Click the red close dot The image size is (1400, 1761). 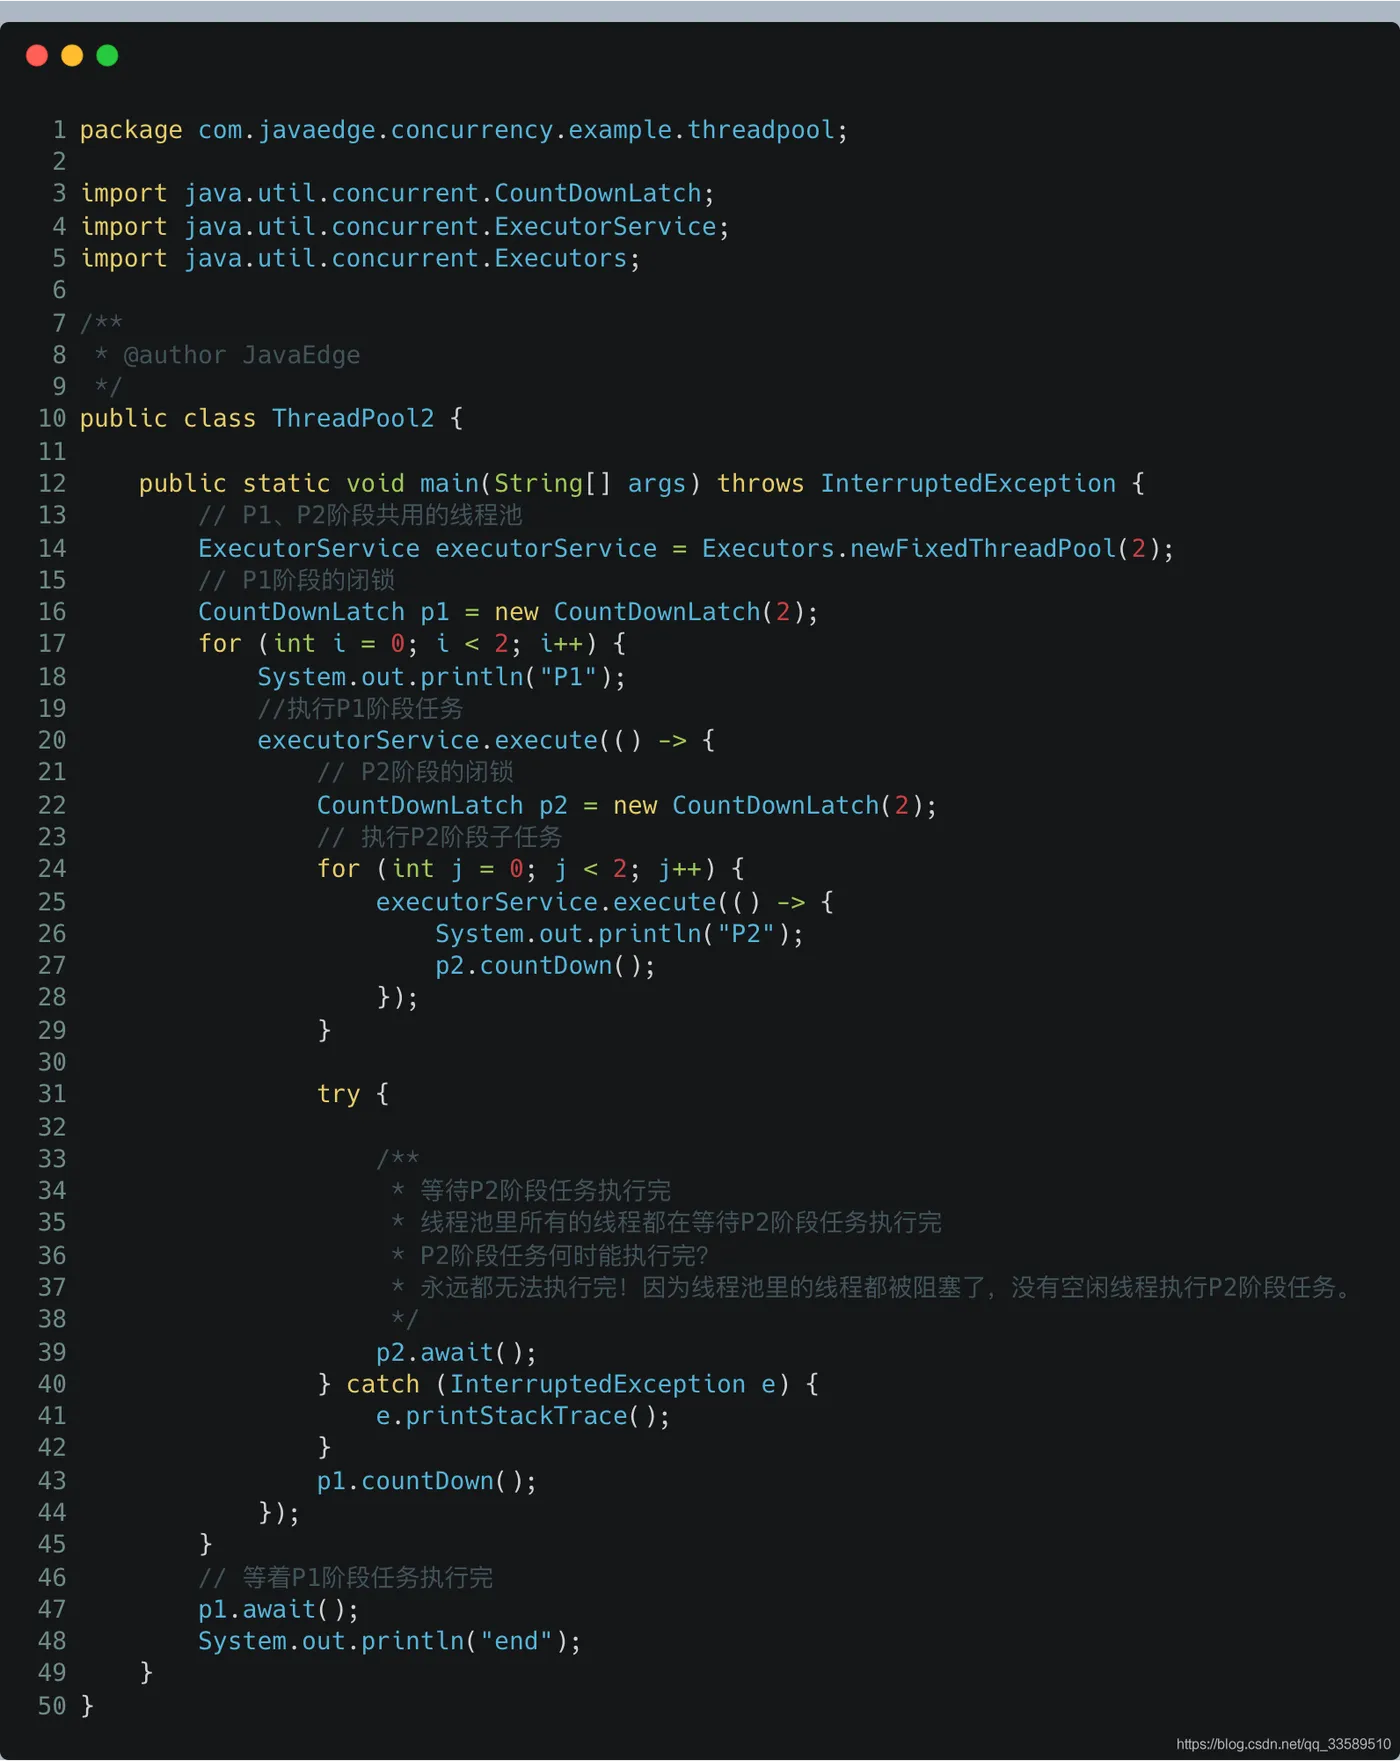click(x=37, y=55)
